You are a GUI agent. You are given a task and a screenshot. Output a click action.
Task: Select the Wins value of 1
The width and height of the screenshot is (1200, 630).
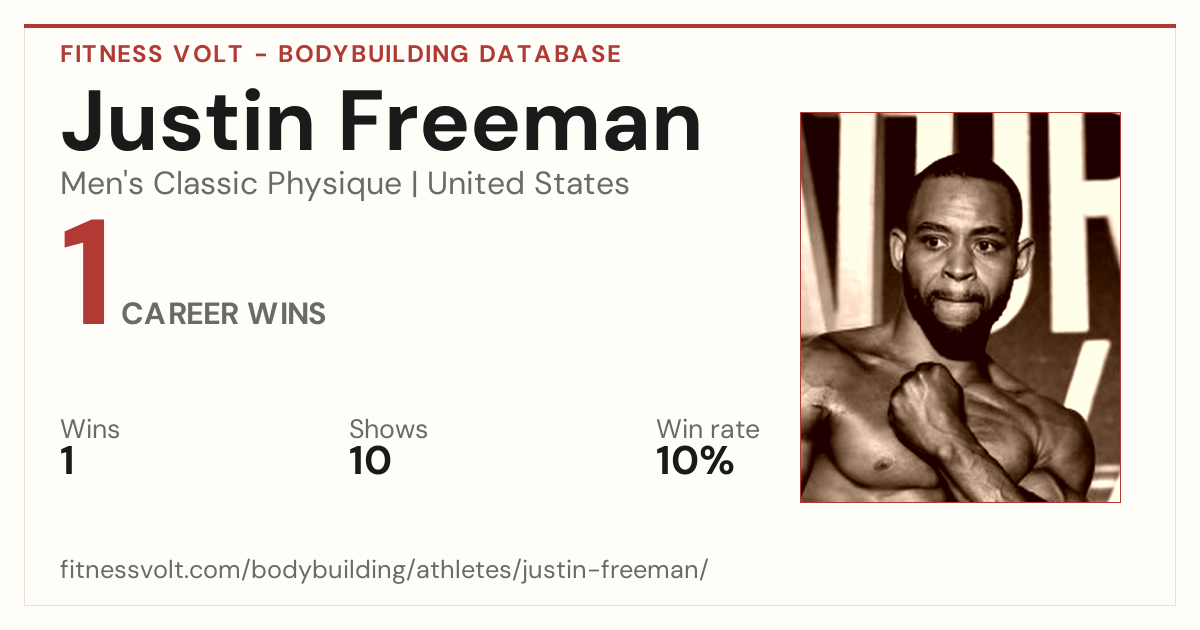pos(68,462)
